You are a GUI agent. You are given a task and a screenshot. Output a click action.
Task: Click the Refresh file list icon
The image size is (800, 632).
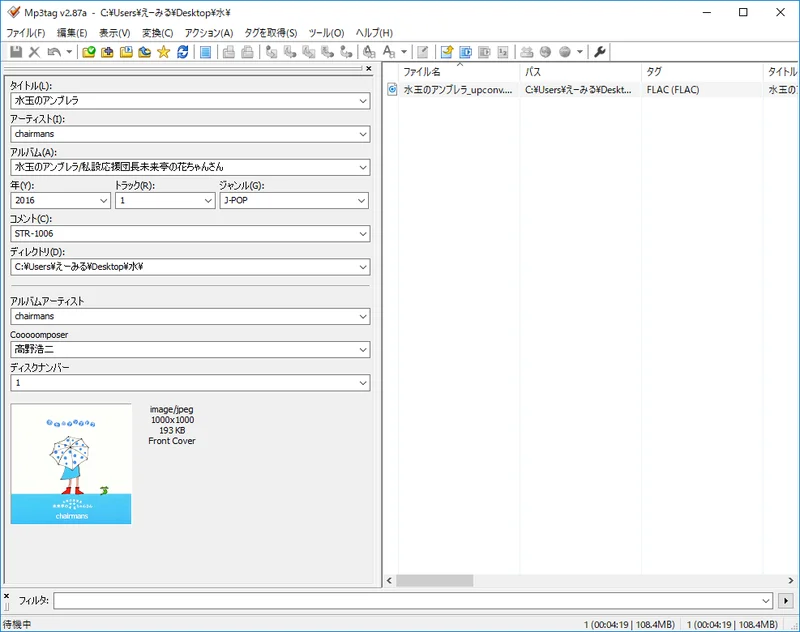pos(182,52)
